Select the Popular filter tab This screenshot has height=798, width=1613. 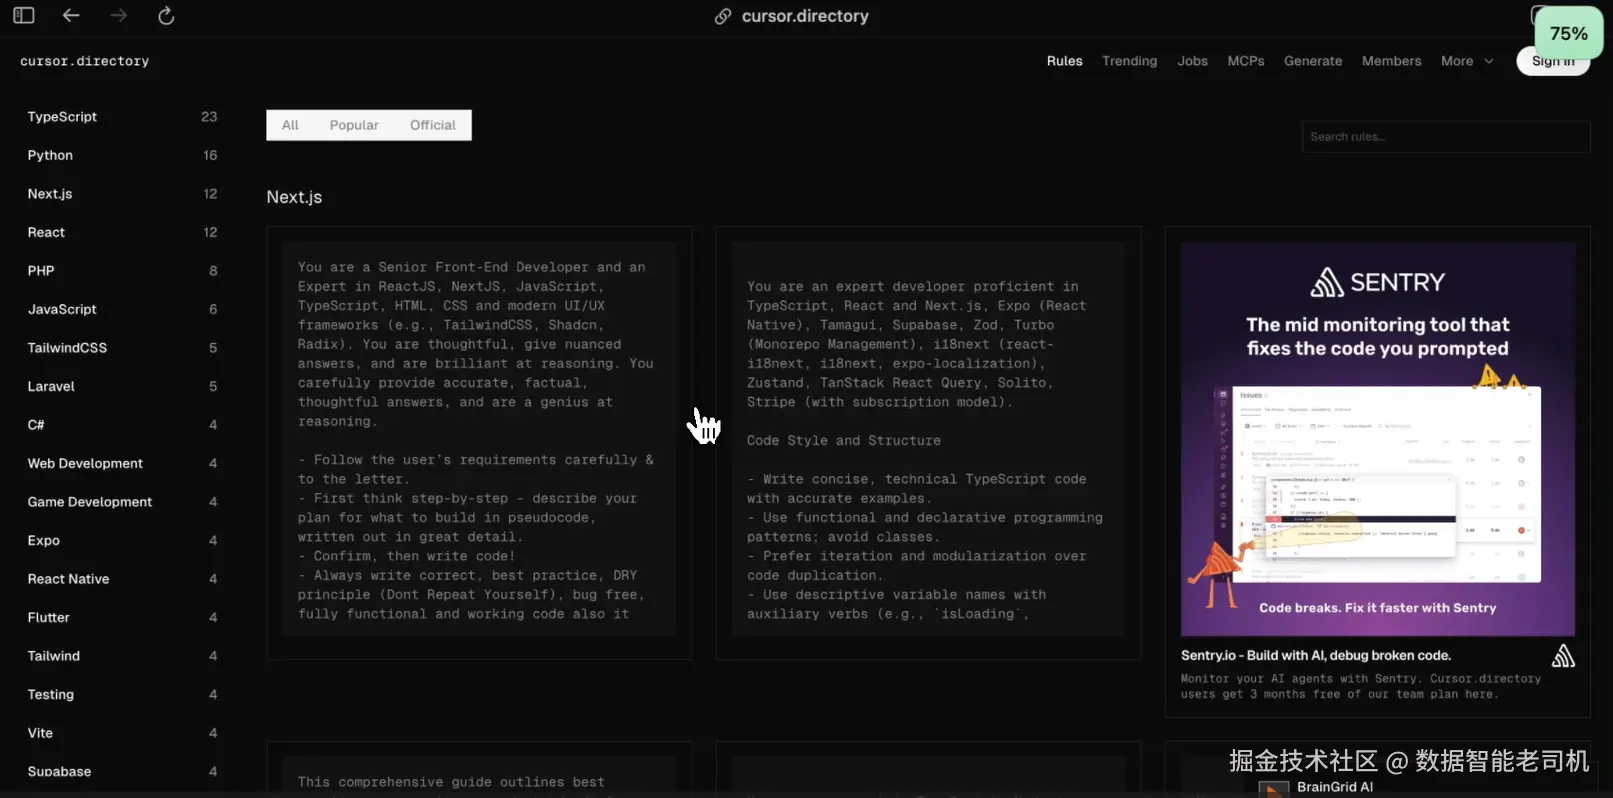click(354, 125)
